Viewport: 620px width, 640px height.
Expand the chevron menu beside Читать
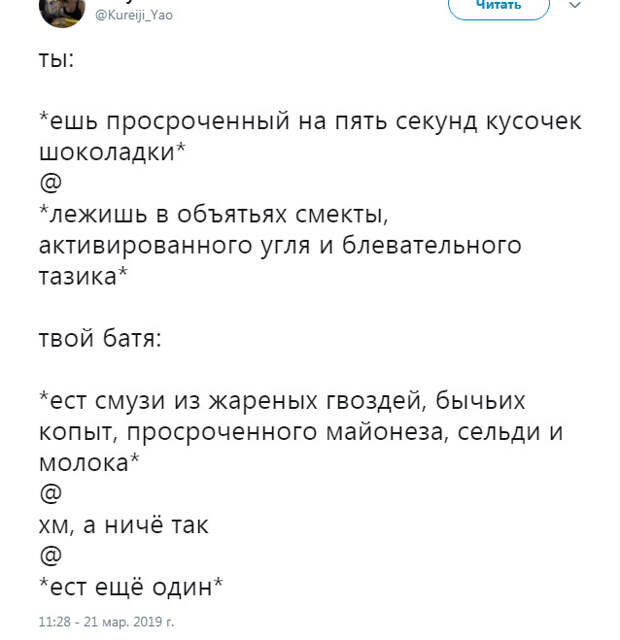[575, 6]
